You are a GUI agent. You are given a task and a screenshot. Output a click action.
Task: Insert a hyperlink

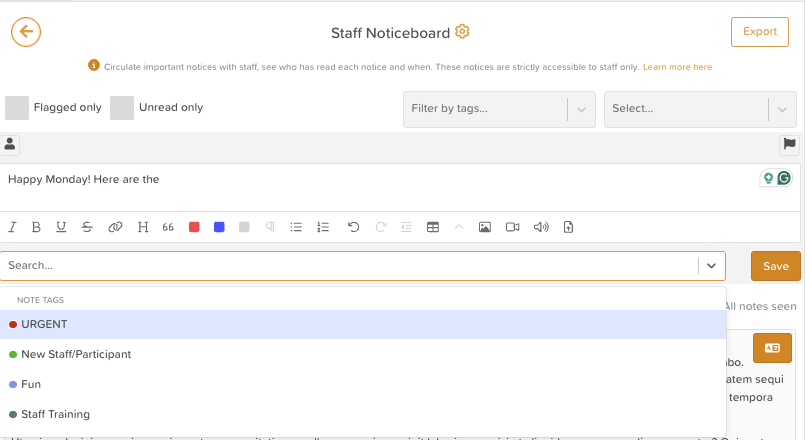(115, 227)
